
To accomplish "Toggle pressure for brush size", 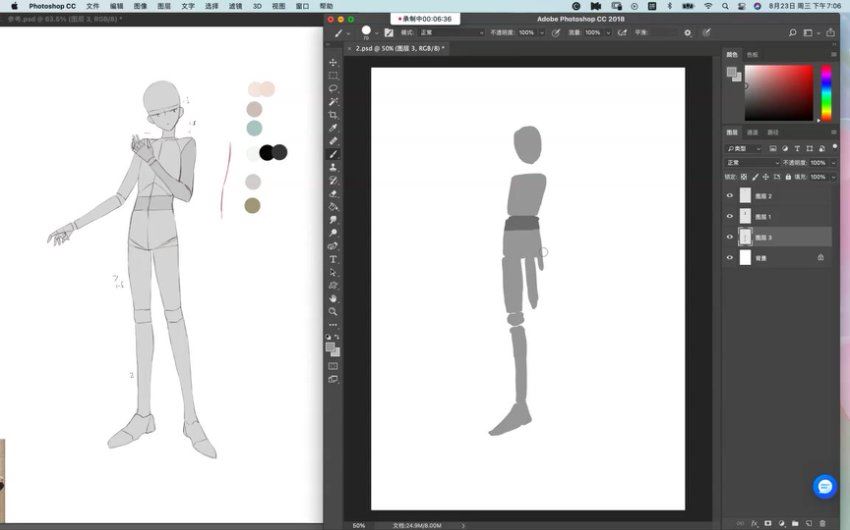I will click(x=706, y=33).
